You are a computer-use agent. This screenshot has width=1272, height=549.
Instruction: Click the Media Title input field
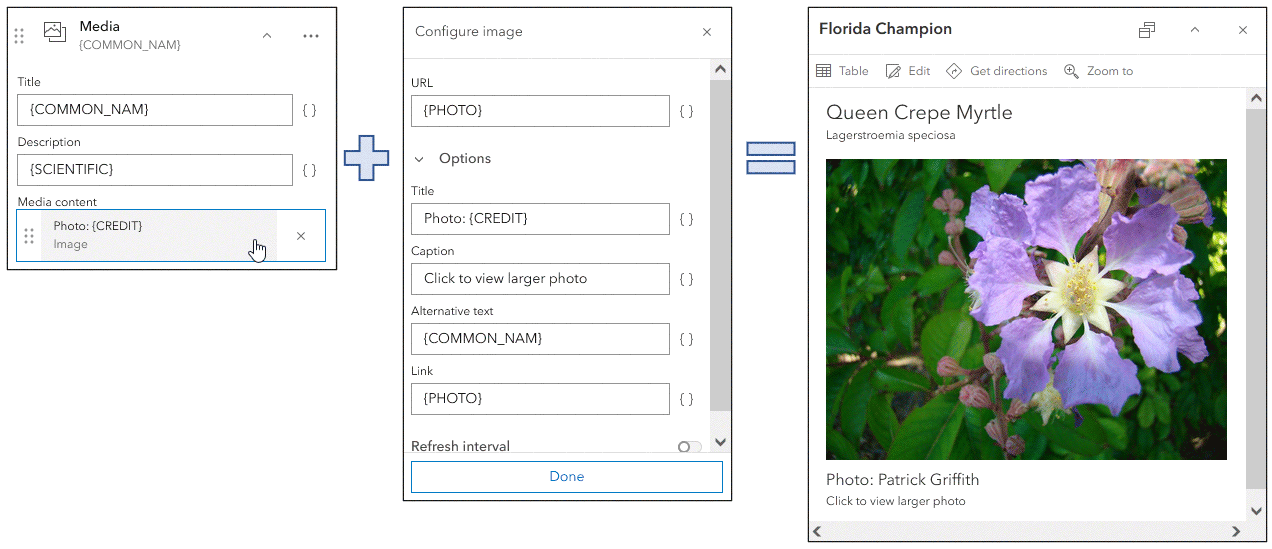154,110
